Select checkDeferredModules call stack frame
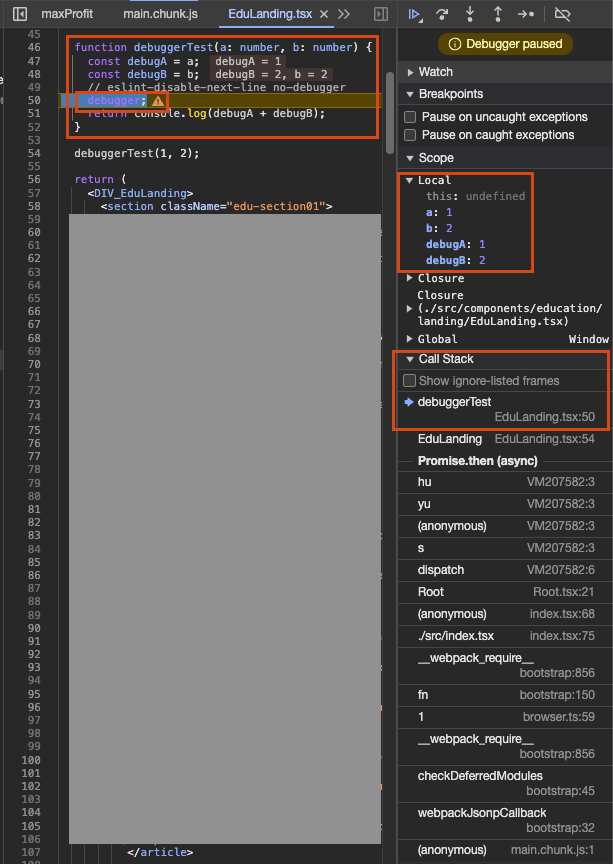 pyautogui.click(x=504, y=783)
